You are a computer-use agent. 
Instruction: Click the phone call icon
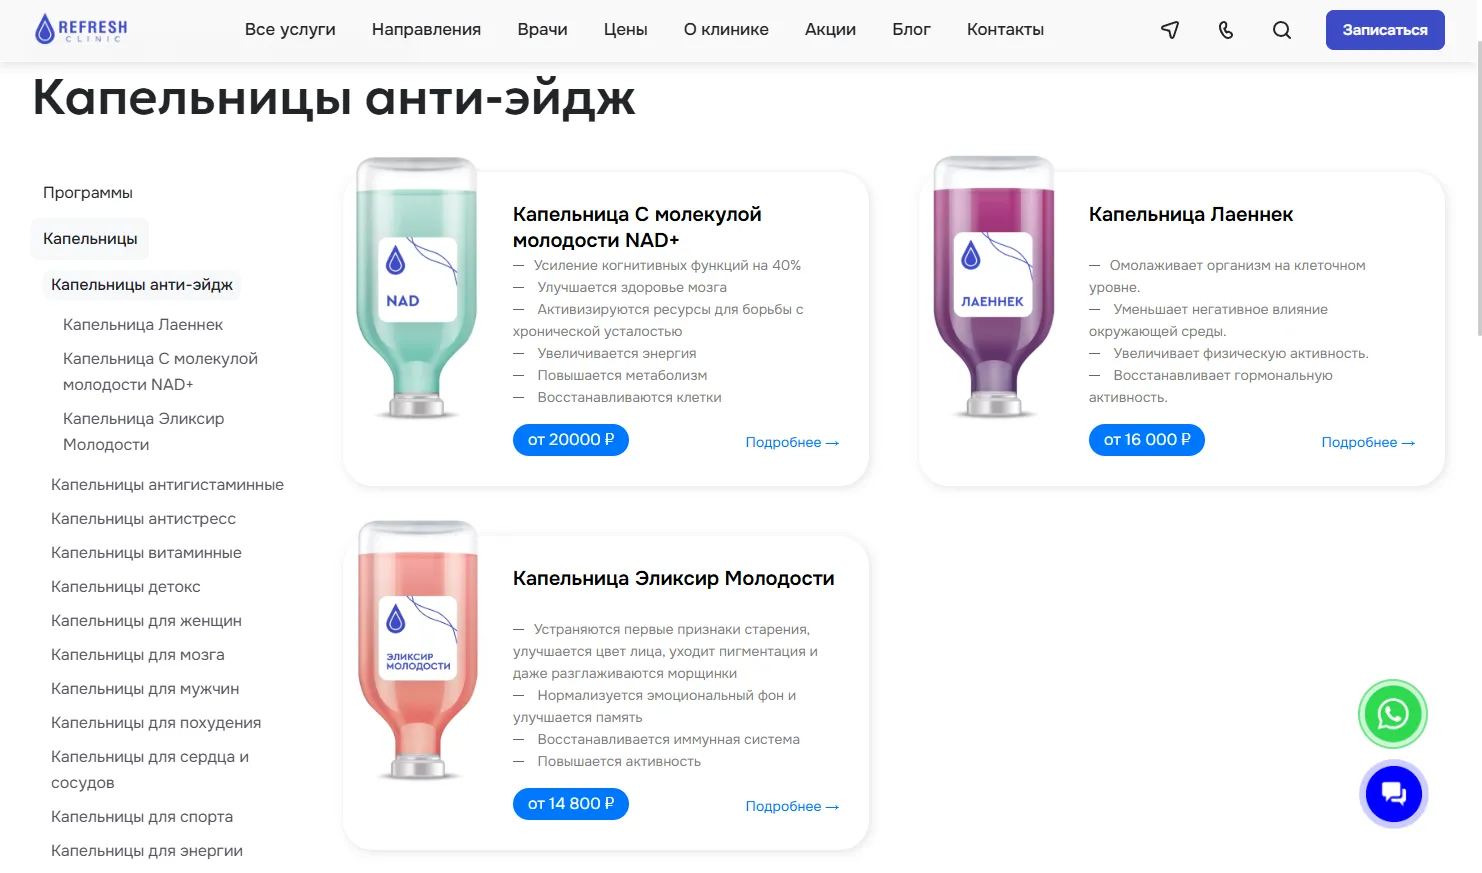pos(1226,30)
